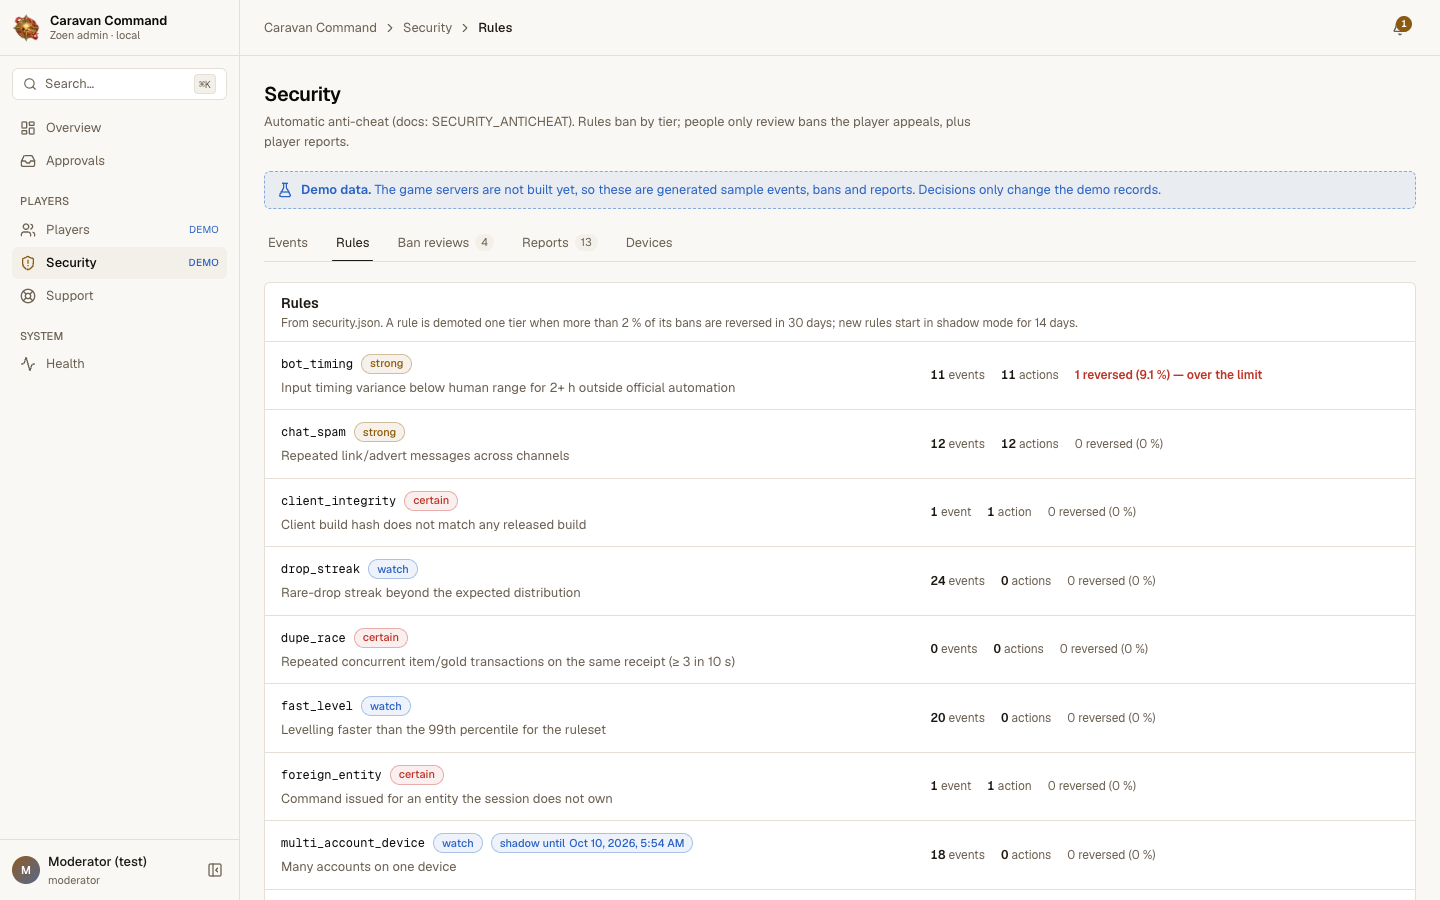Click Caravan Command breadcrumb link
Image resolution: width=1440 pixels, height=900 pixels.
[x=320, y=28]
